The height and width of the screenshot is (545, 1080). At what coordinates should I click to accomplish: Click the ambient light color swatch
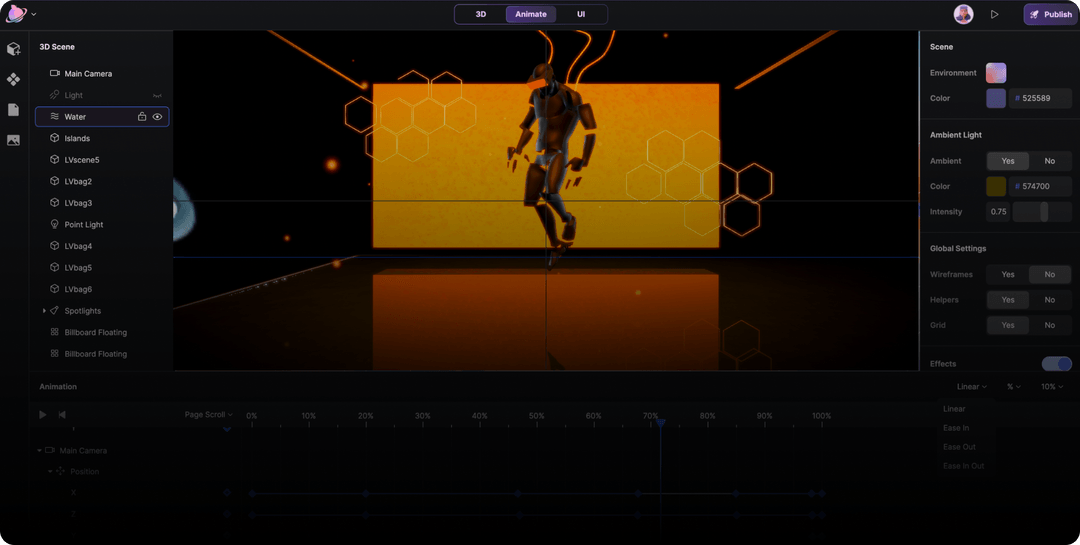(996, 186)
